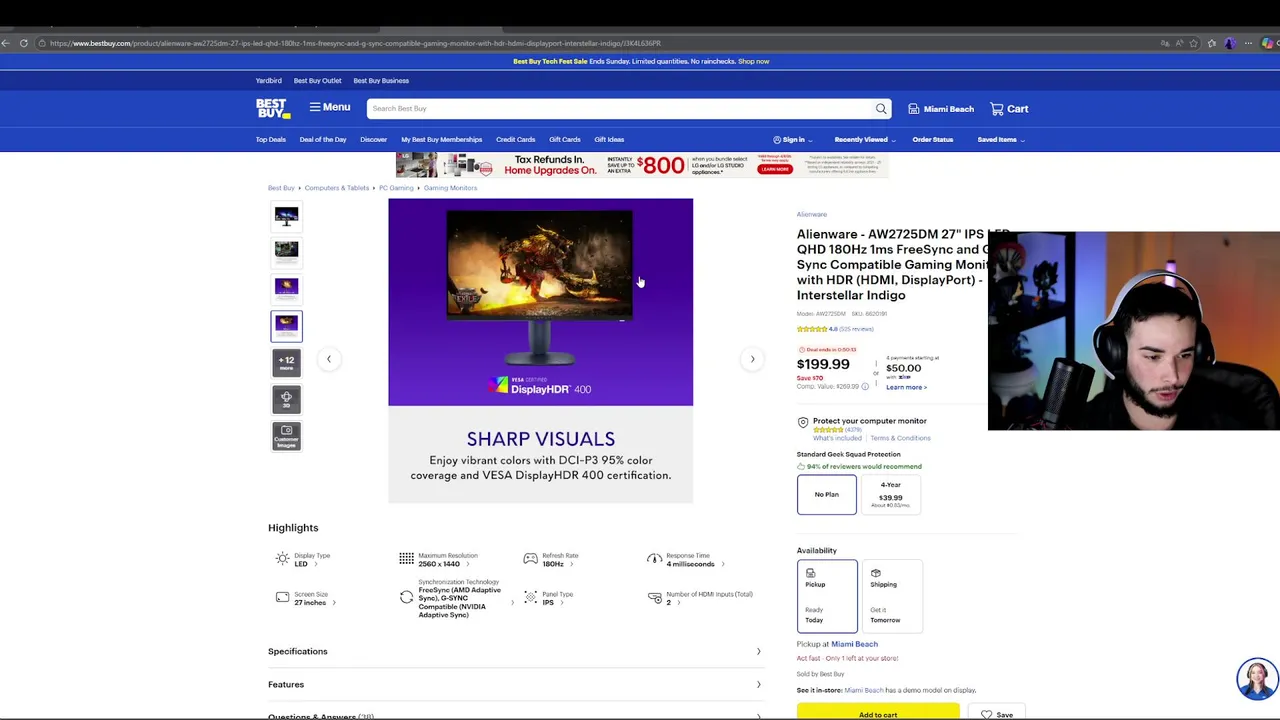Open the +12 more images thumbnail
1280x720 pixels.
point(286,362)
